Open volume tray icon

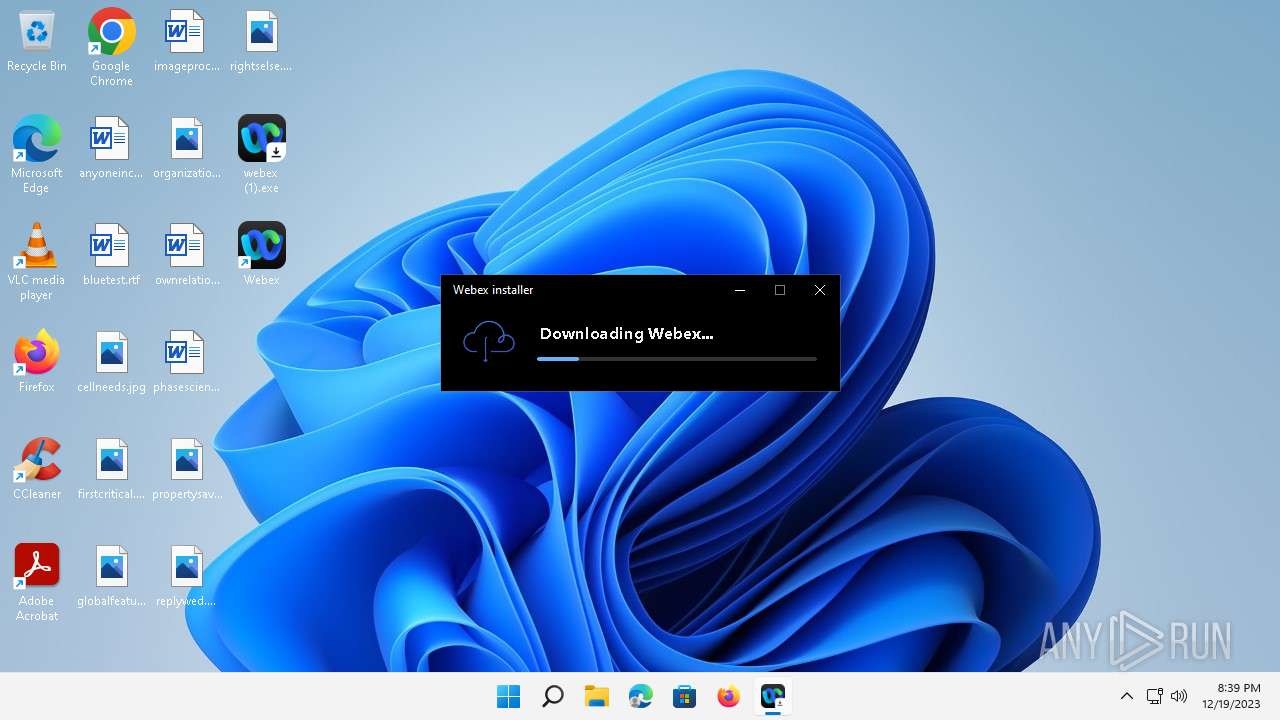coord(1179,696)
